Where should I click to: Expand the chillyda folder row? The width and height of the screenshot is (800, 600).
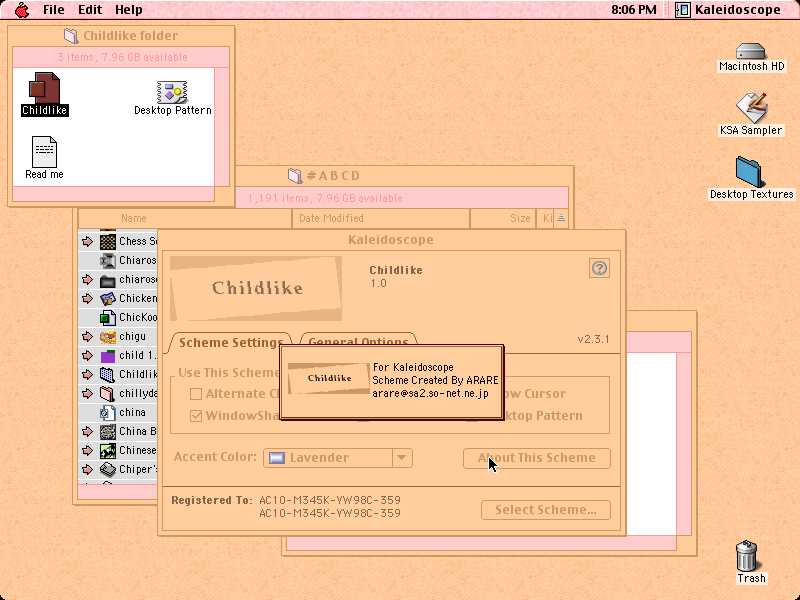(x=87, y=393)
